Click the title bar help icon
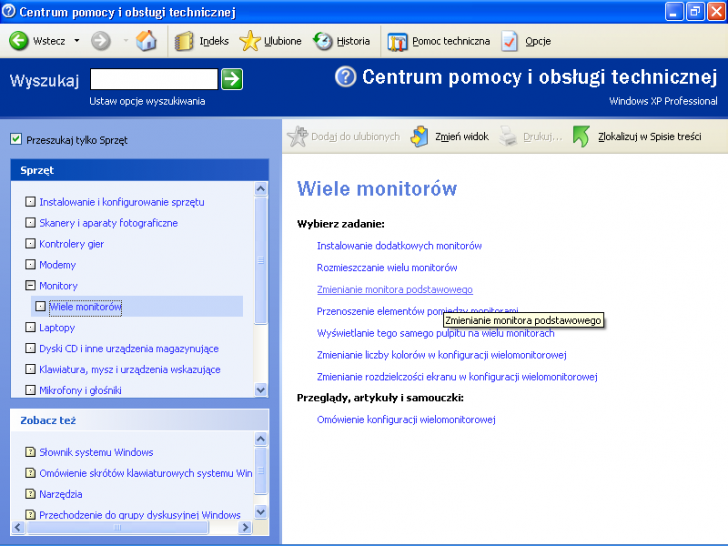Image resolution: width=728 pixels, height=546 pixels. (x=9, y=11)
